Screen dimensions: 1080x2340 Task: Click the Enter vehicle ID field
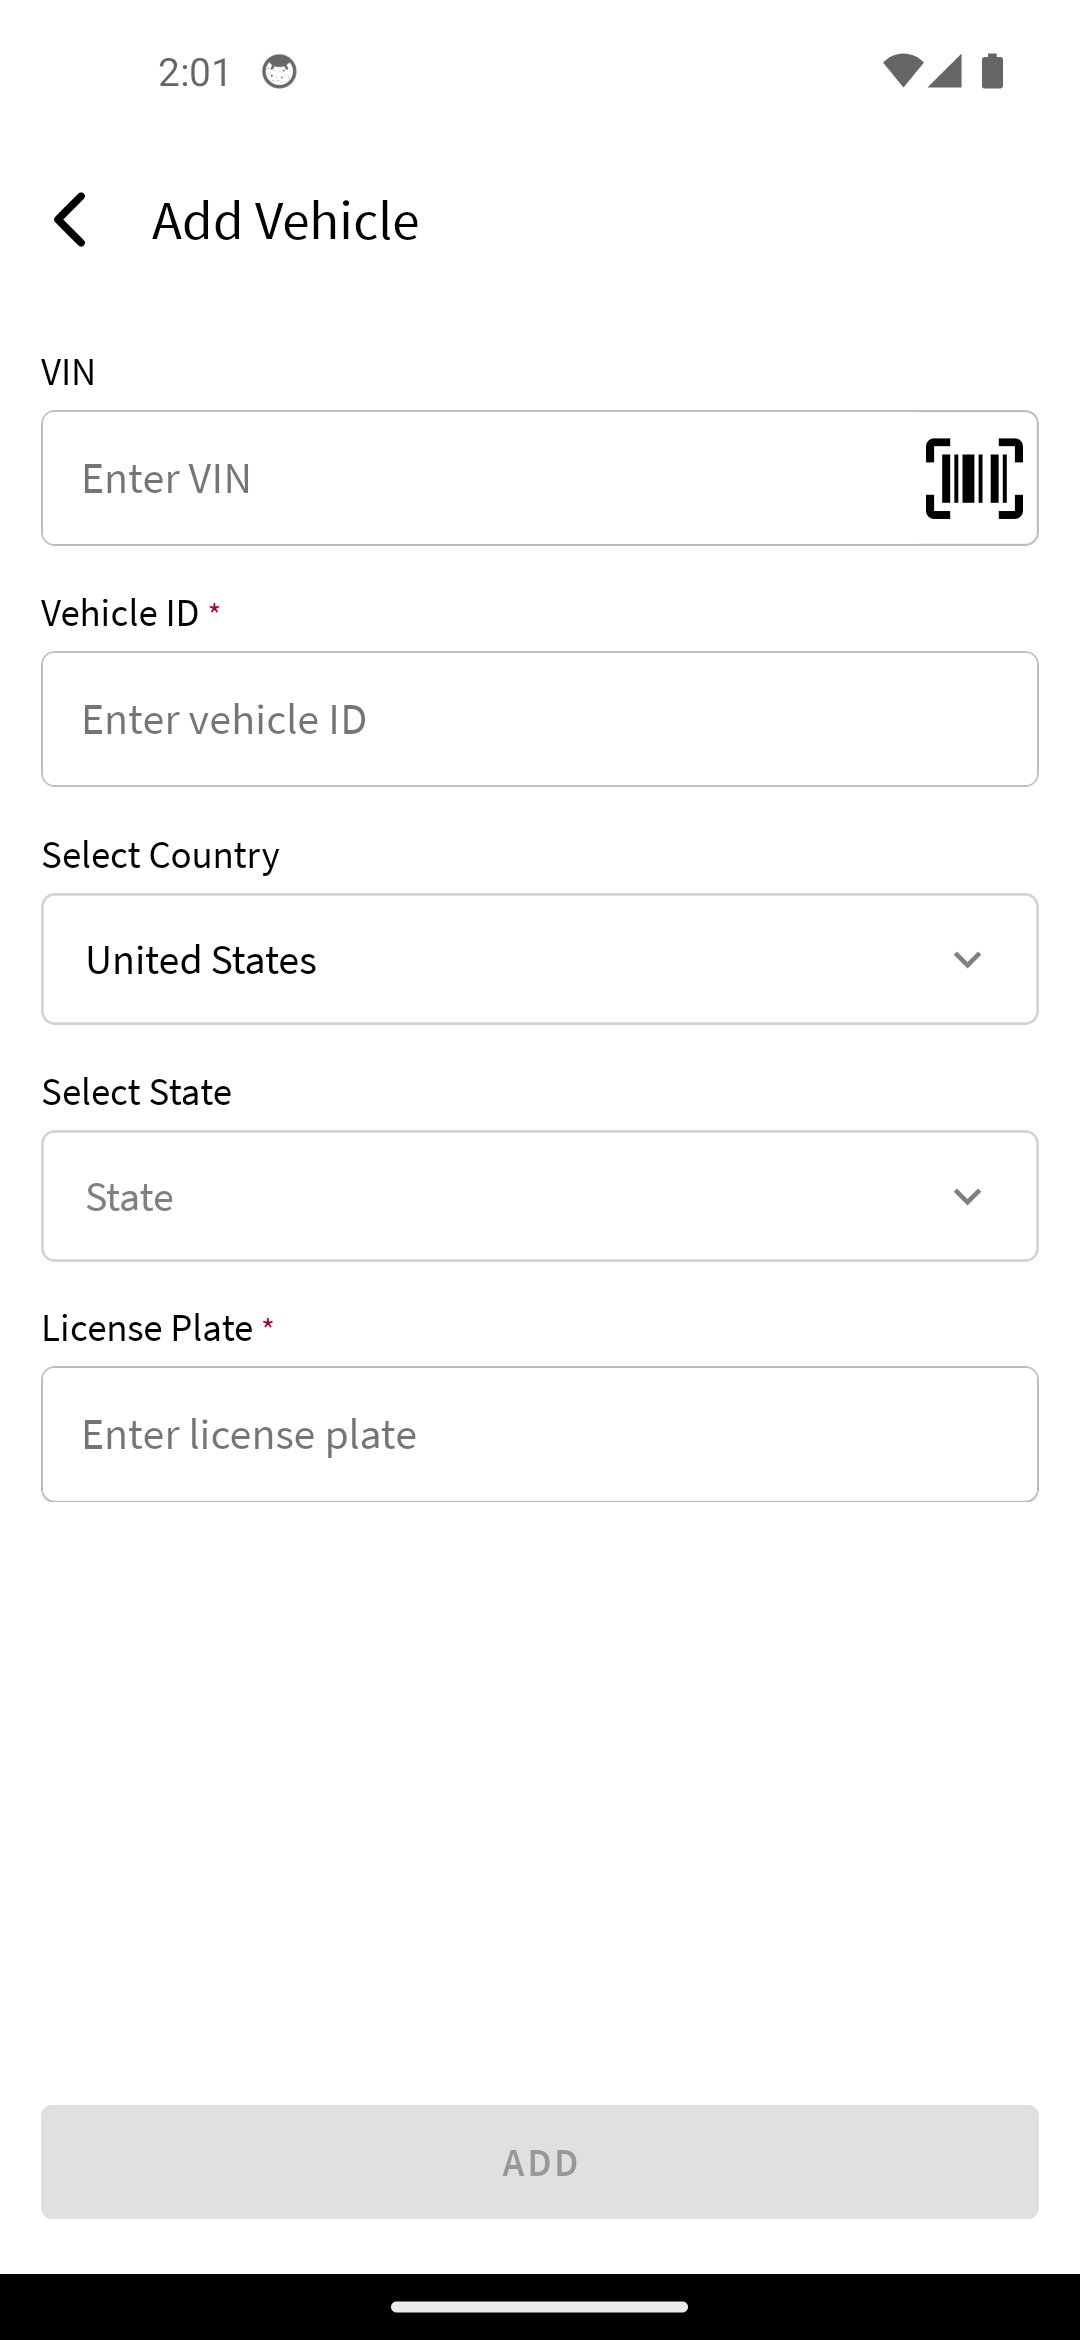(x=540, y=720)
